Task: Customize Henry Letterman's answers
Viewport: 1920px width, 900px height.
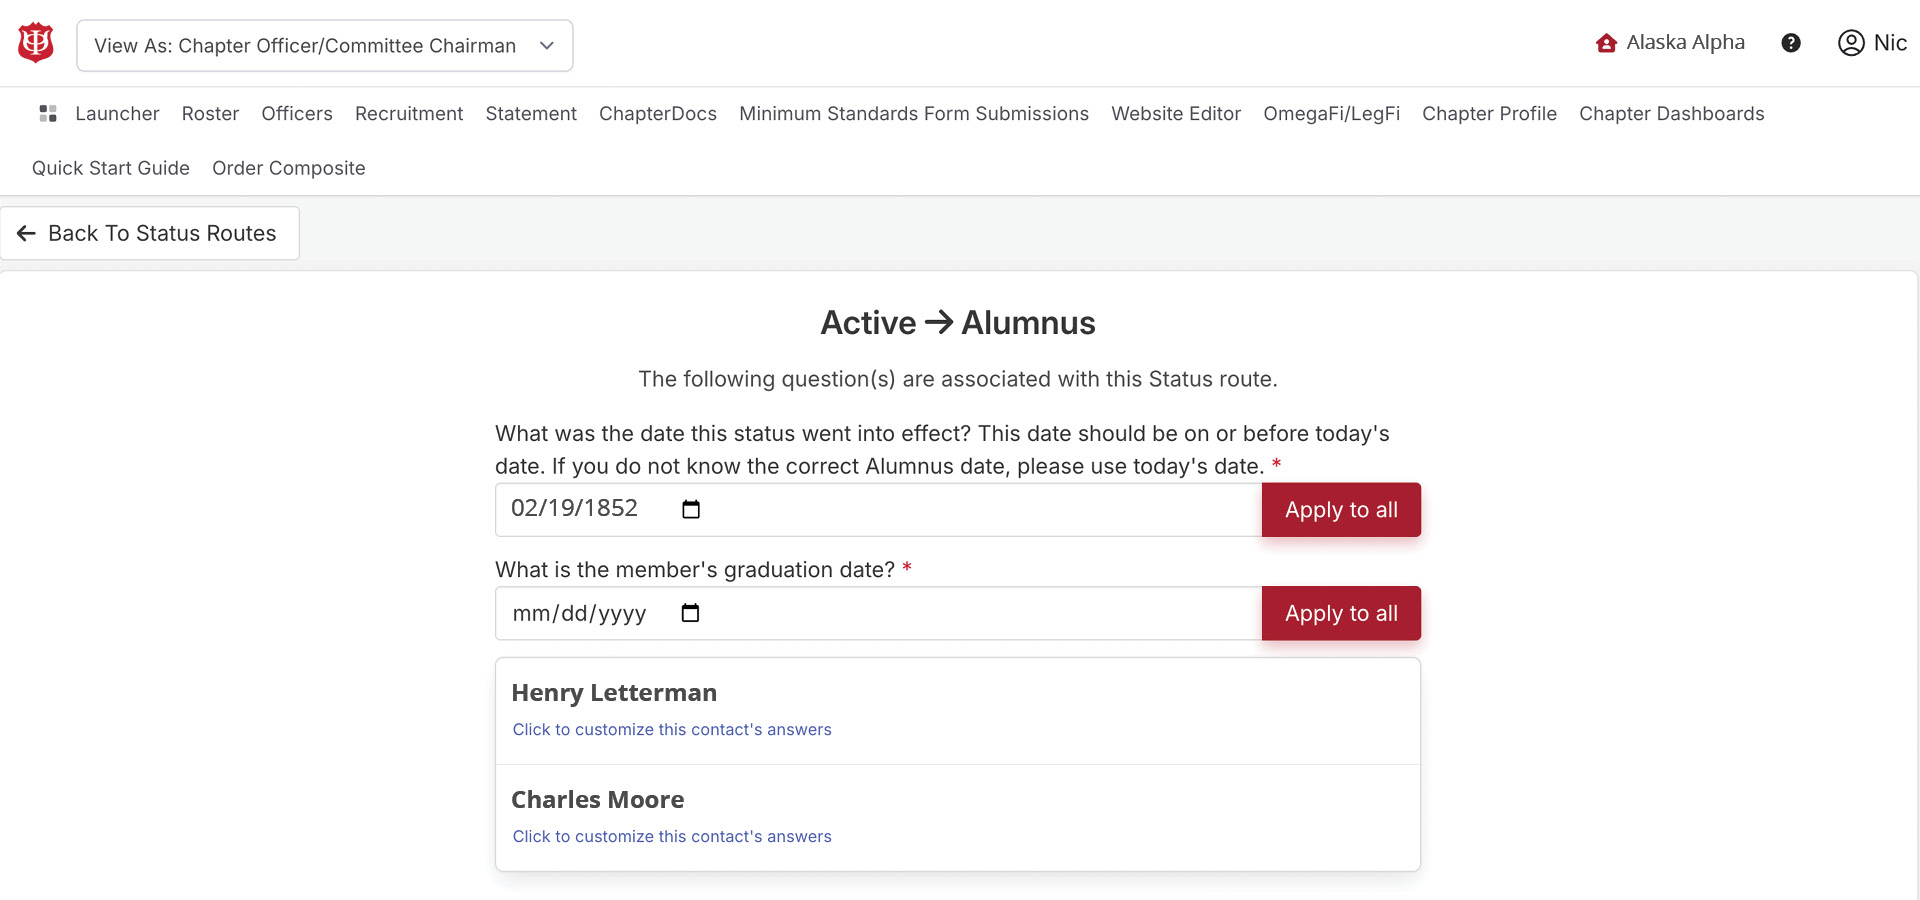Action: coord(672,730)
